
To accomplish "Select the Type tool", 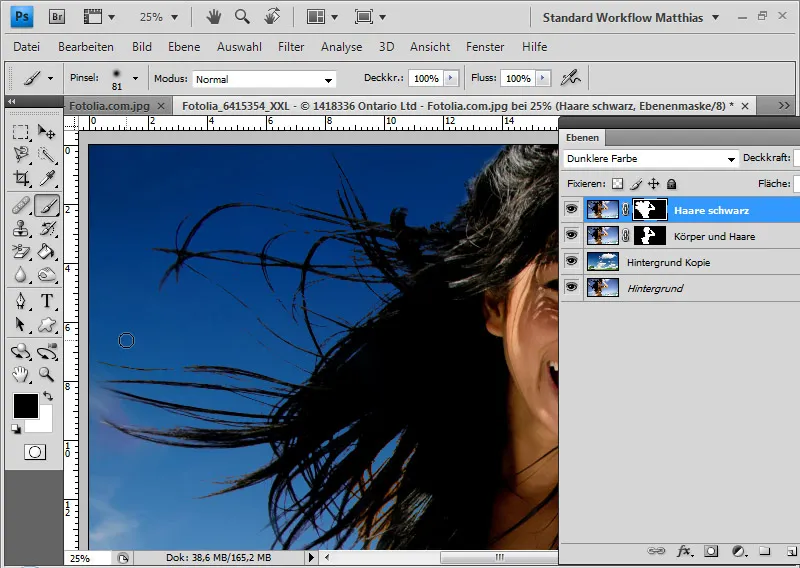I will (x=47, y=301).
